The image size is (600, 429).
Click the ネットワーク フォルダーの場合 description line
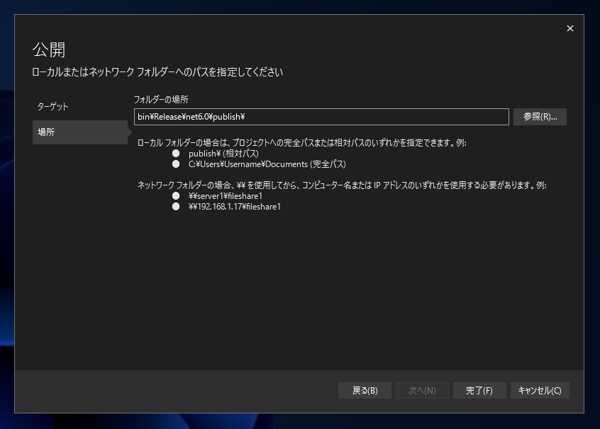(x=342, y=185)
